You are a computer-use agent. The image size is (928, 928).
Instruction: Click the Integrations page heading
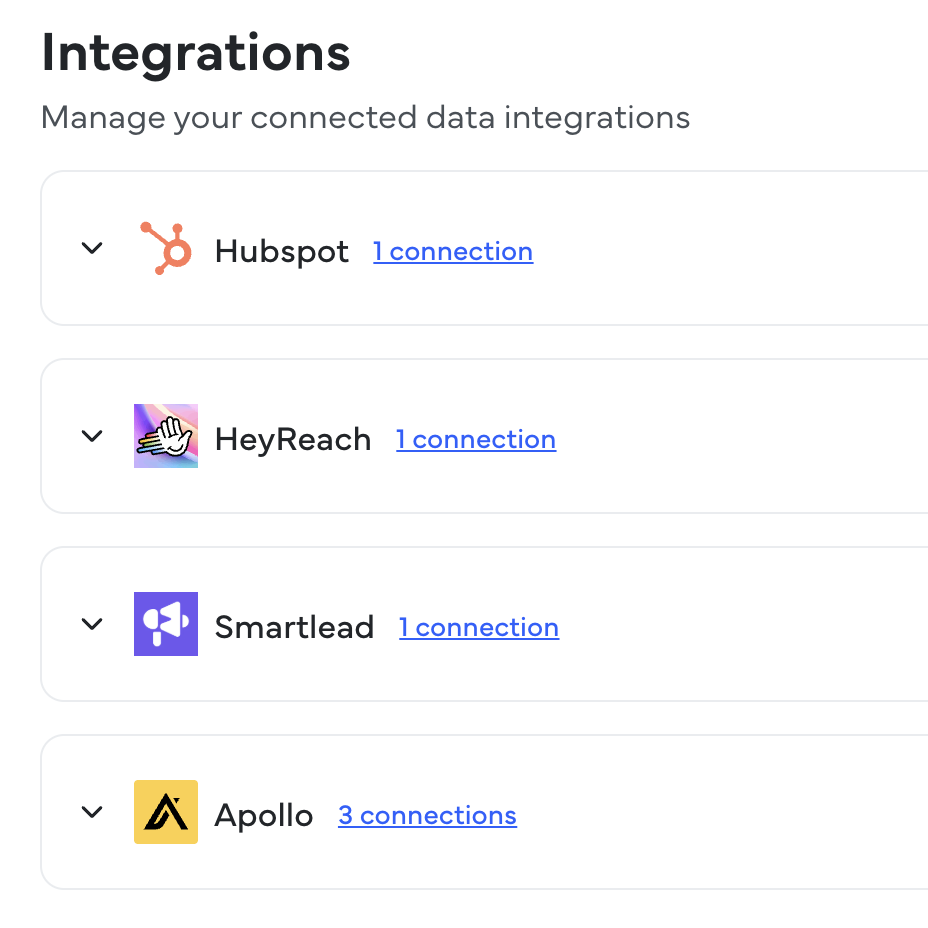tap(196, 54)
